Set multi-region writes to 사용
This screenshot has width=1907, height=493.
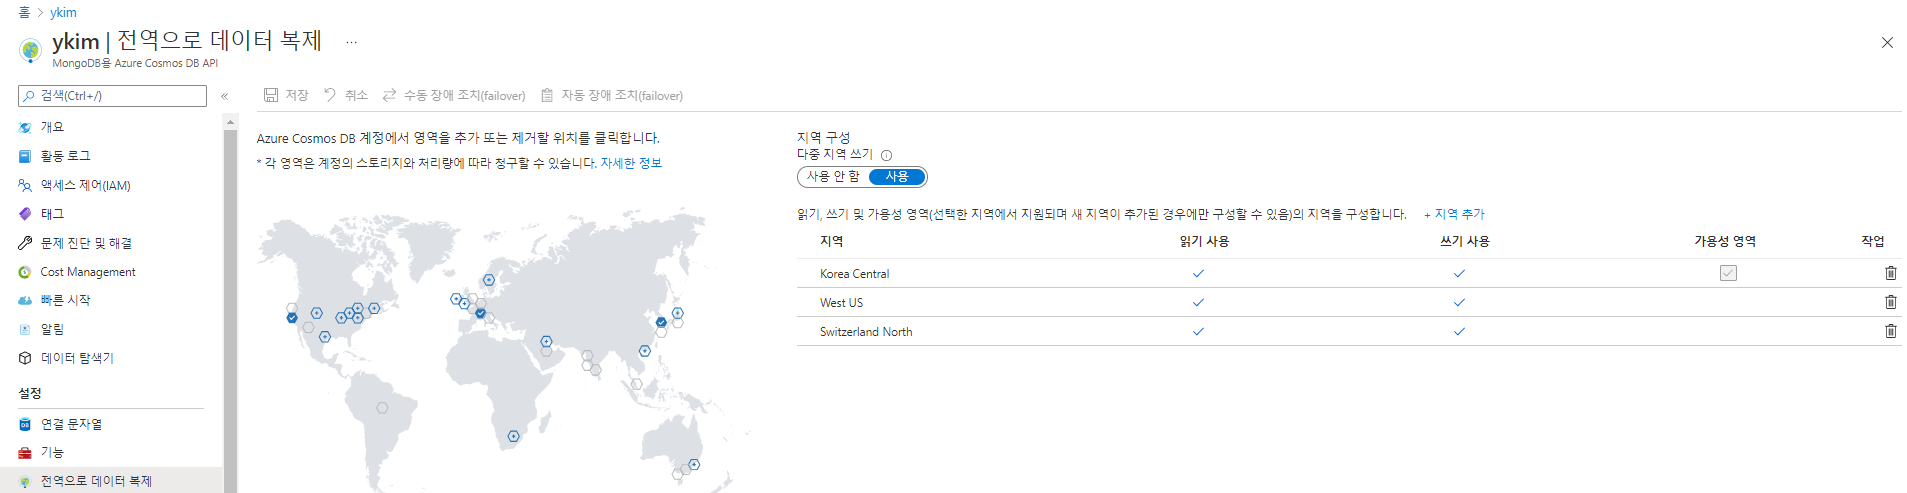tap(897, 177)
